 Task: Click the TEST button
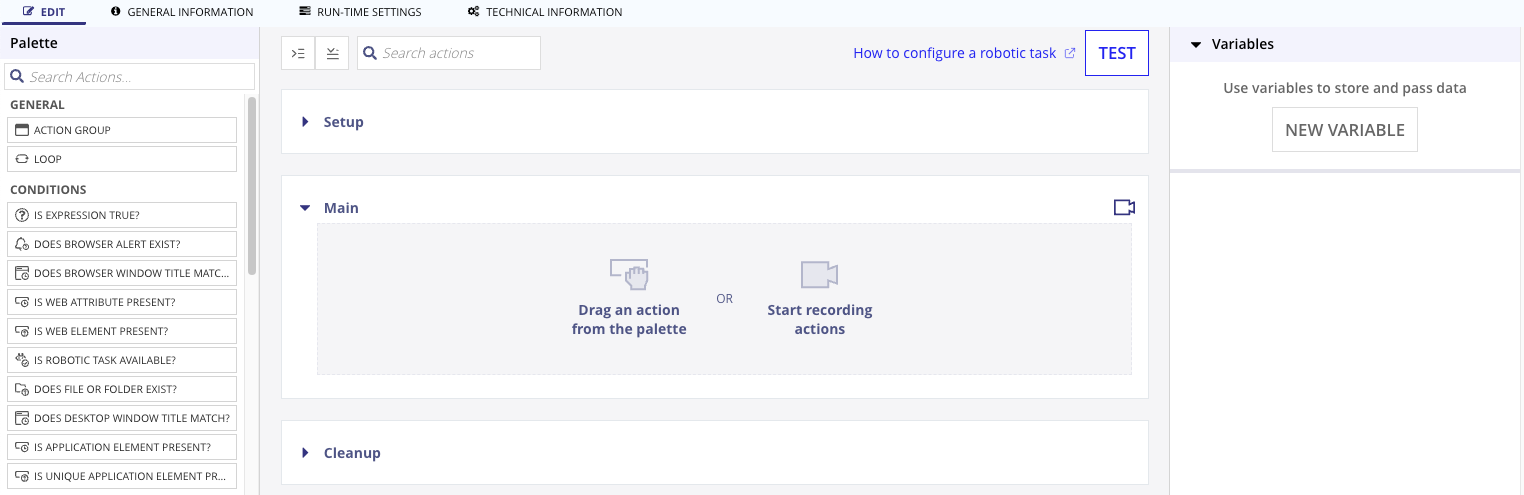pyautogui.click(x=1117, y=54)
